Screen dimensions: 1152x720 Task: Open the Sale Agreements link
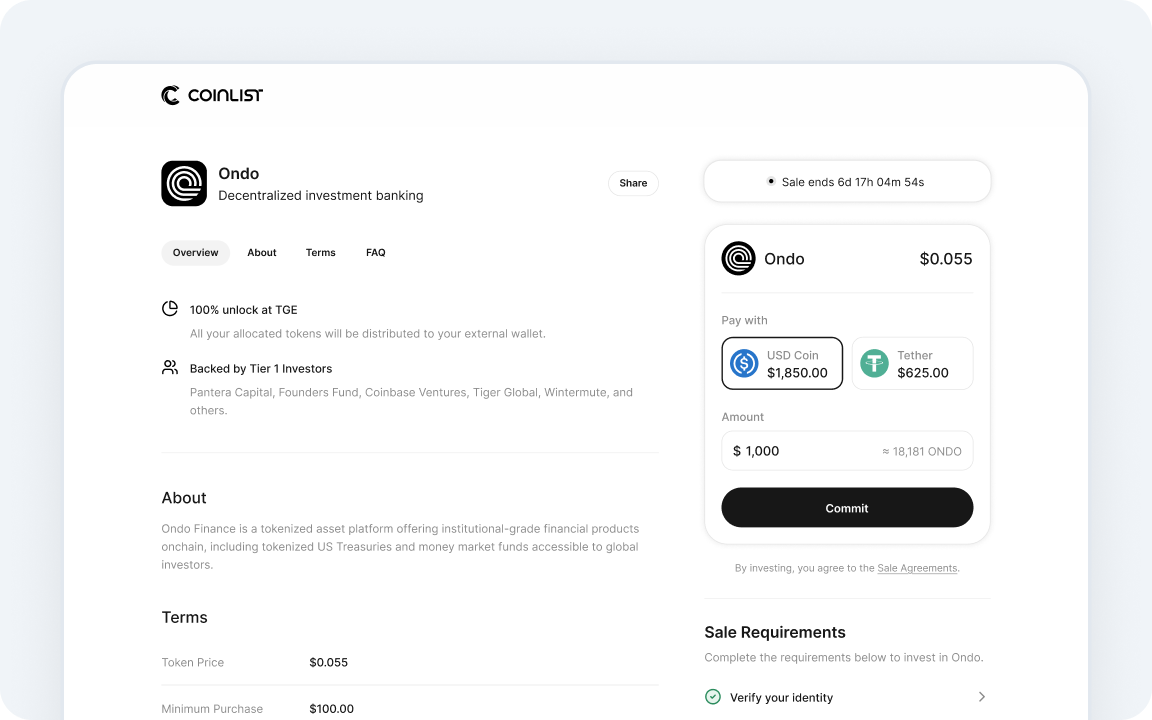[917, 568]
